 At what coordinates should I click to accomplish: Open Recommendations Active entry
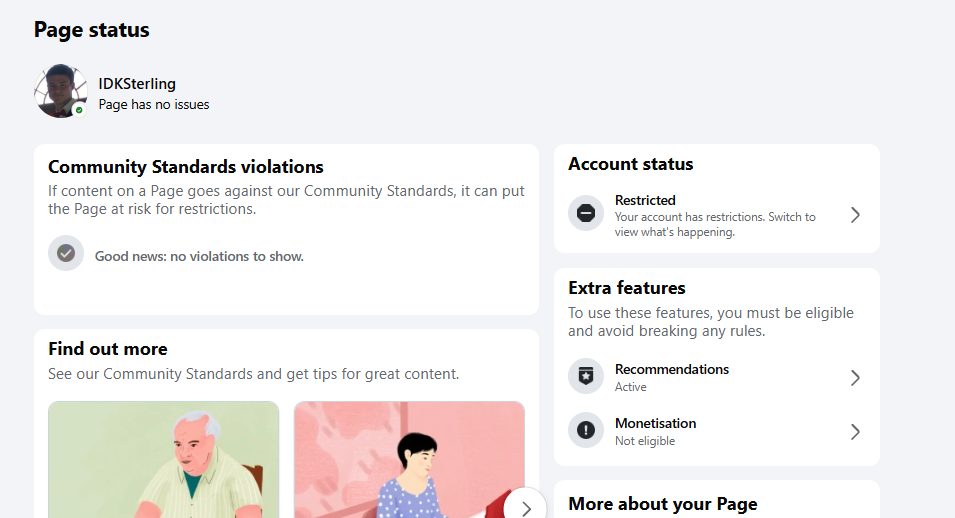717,377
